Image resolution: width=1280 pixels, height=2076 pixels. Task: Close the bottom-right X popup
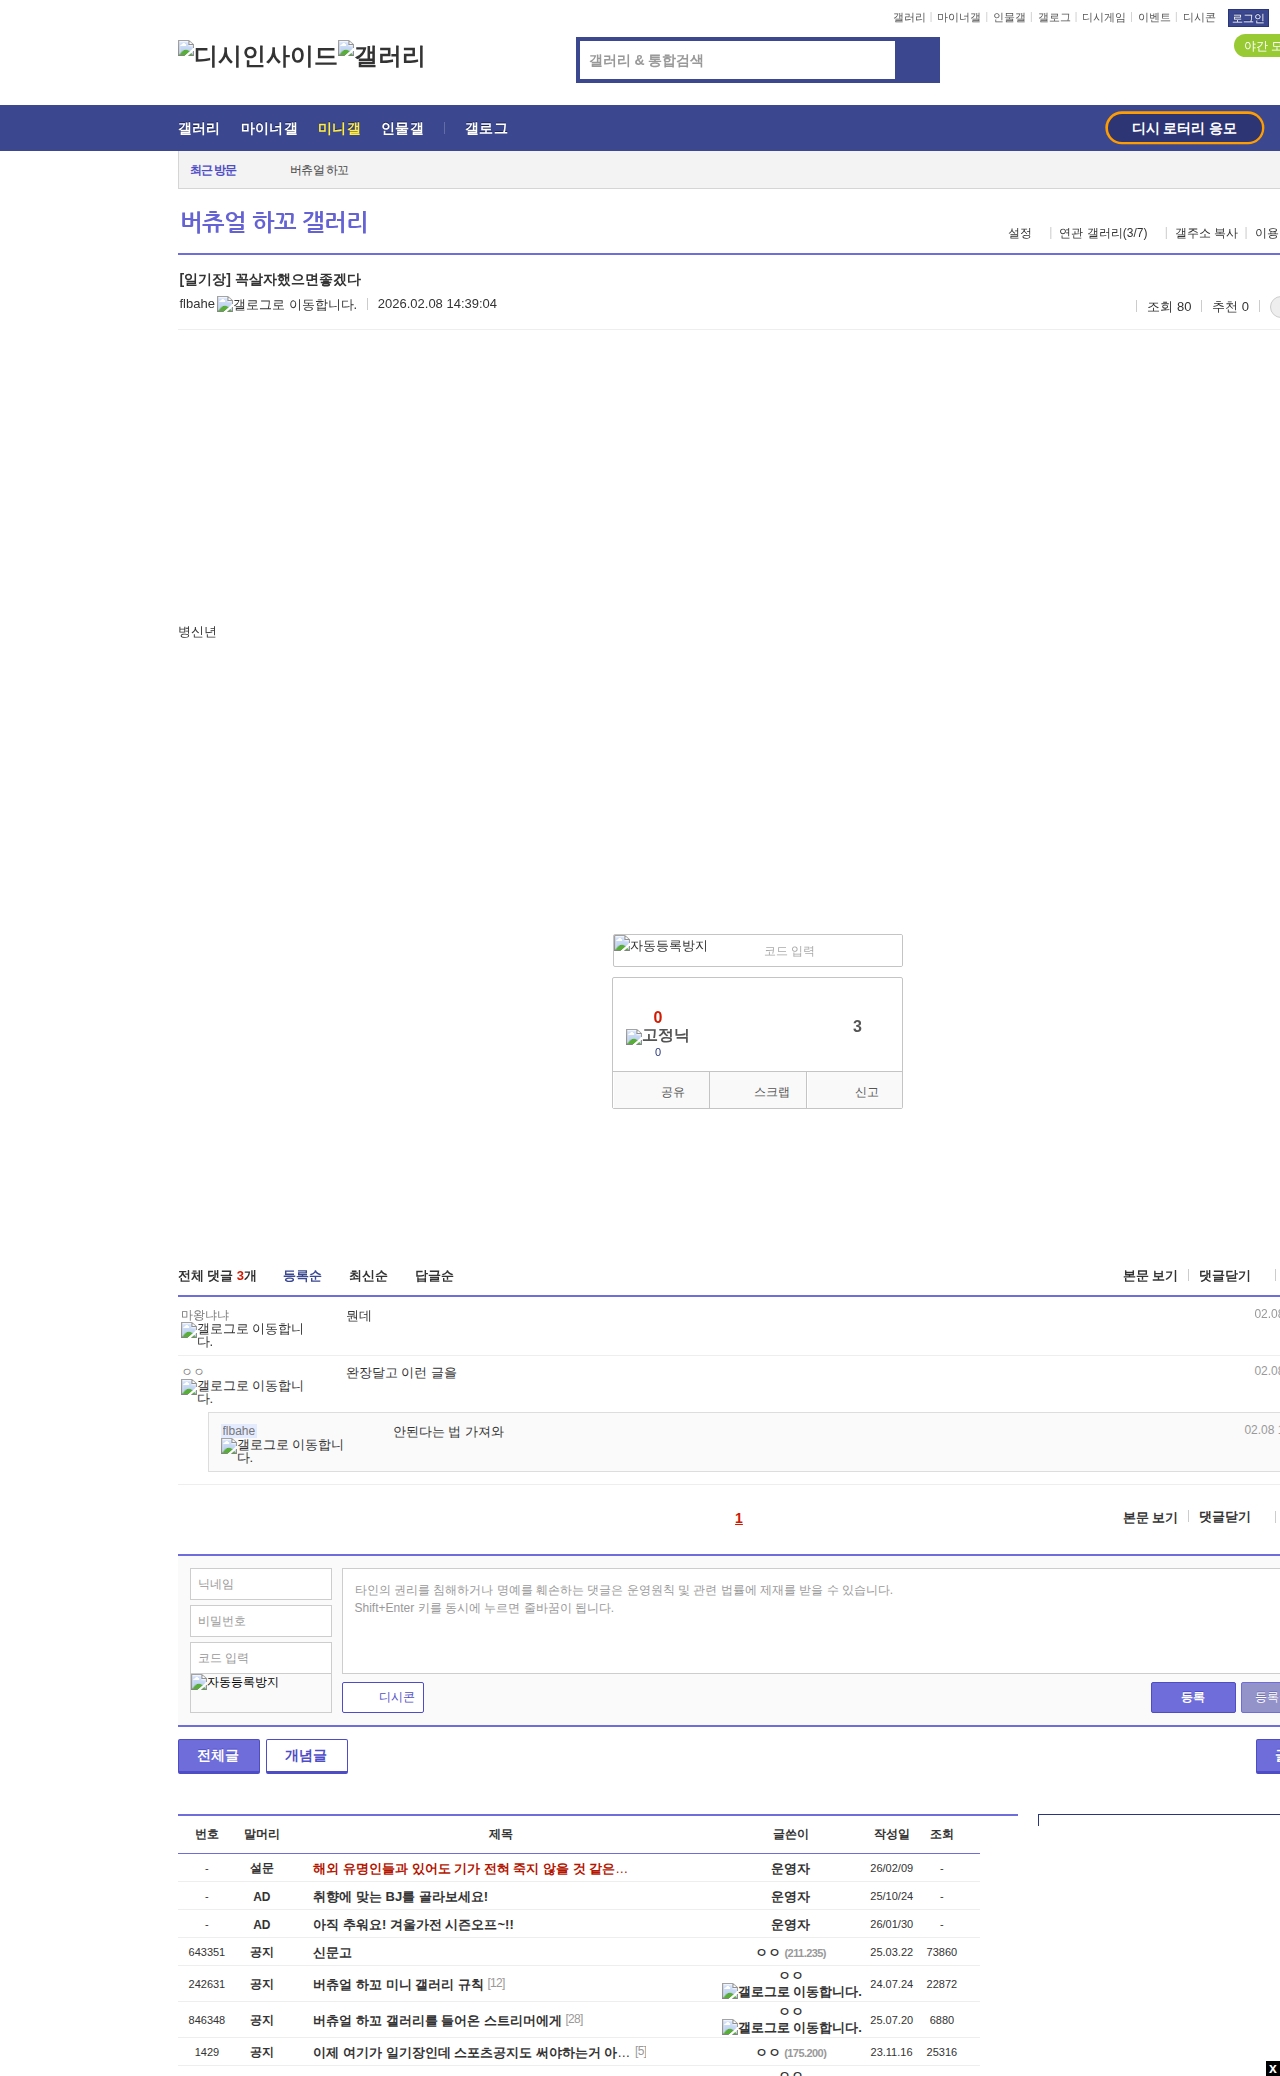coord(1272,2068)
